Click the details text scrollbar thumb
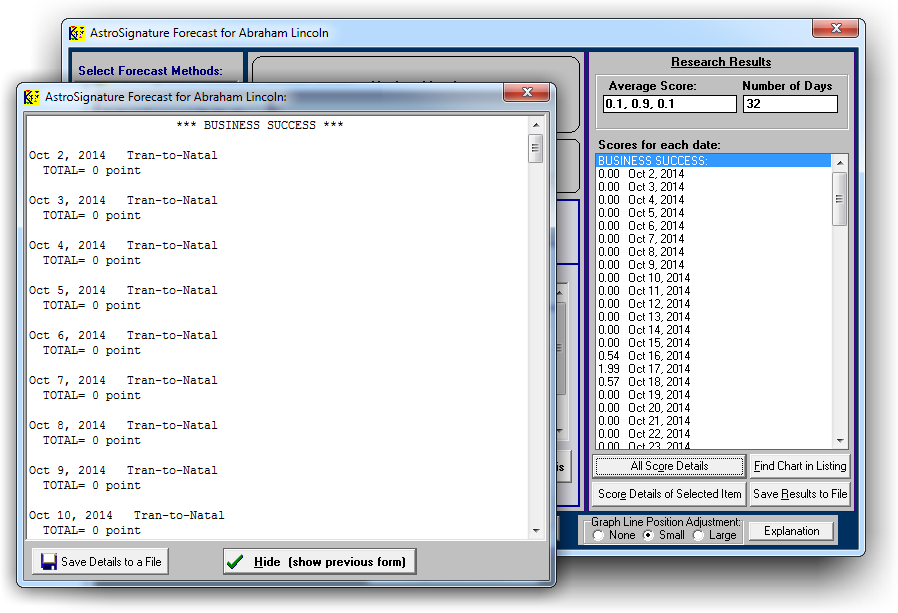The height and width of the screenshot is (613, 898). [x=536, y=148]
